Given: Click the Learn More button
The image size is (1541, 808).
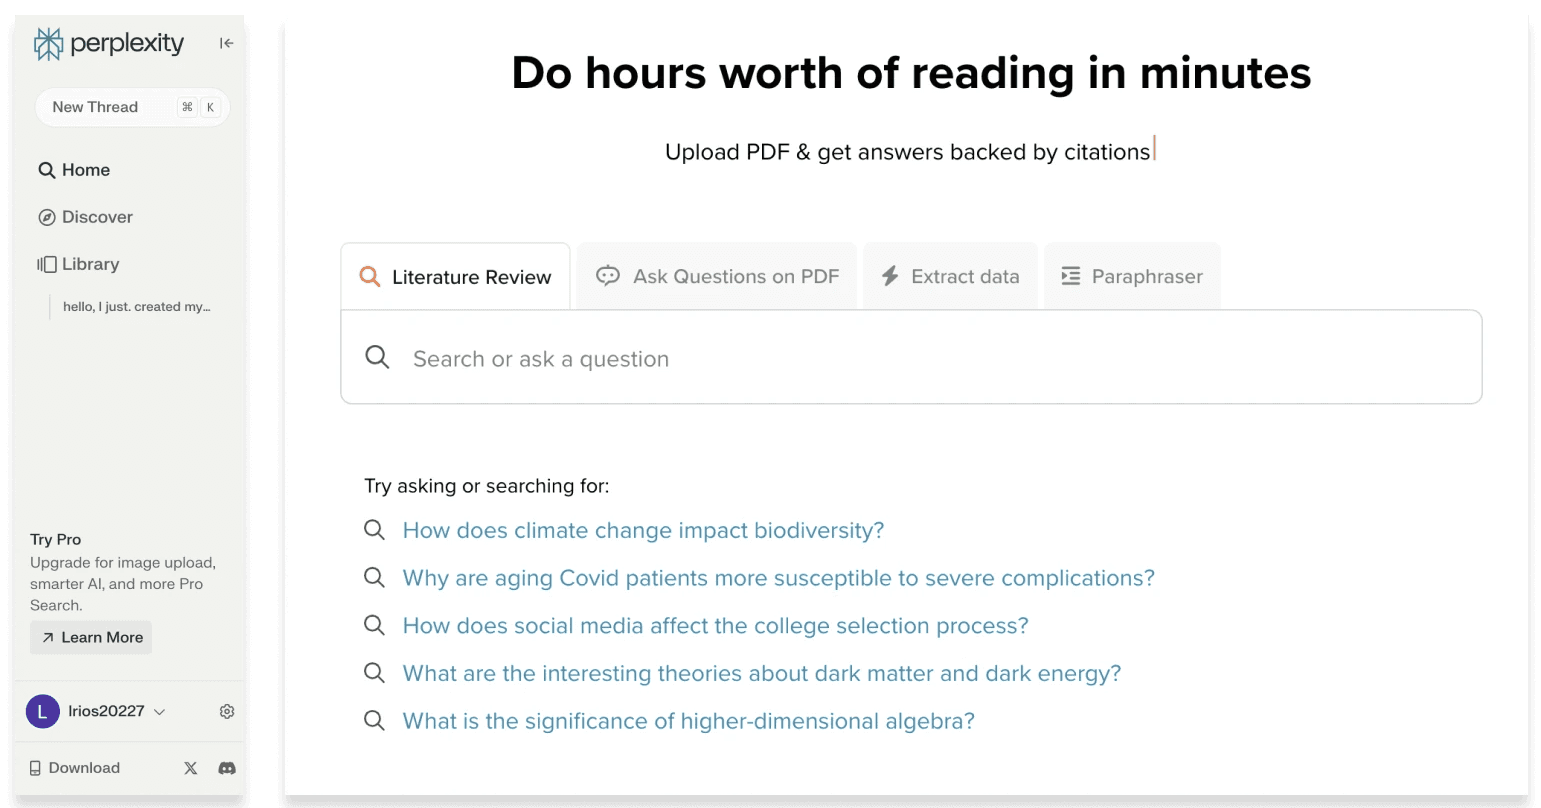Looking at the screenshot, I should pos(91,637).
